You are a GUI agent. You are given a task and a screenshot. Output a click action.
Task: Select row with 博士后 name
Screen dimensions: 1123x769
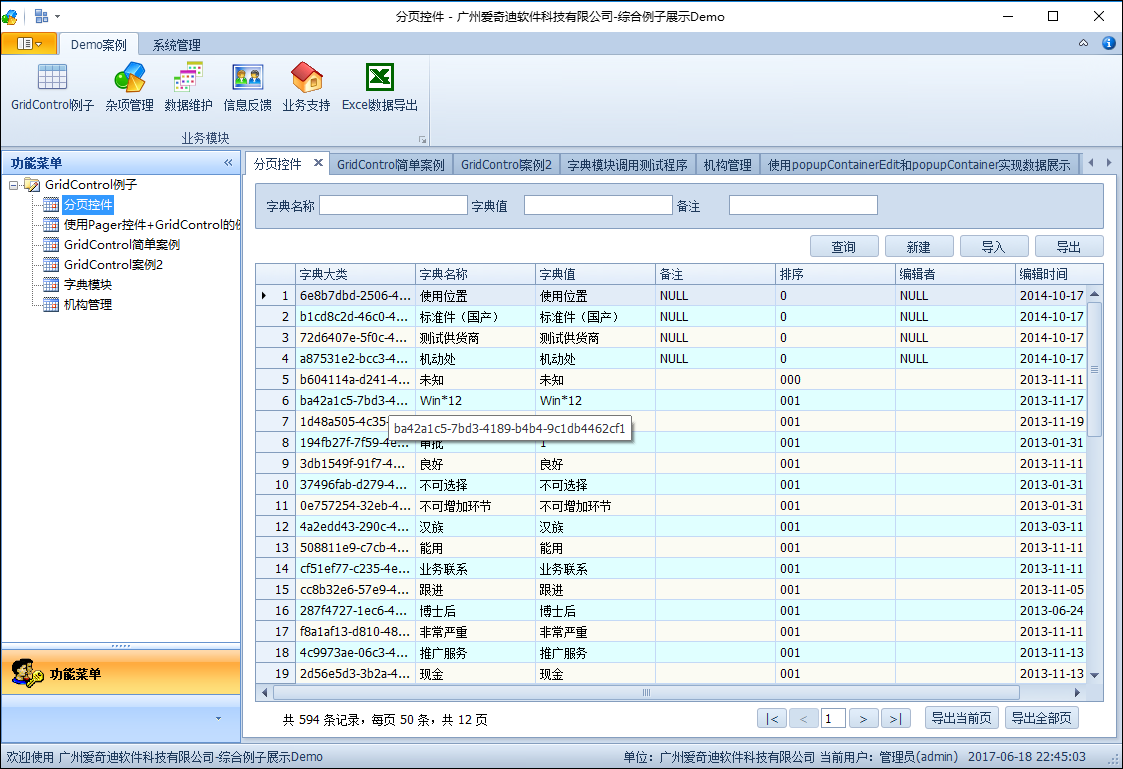671,611
